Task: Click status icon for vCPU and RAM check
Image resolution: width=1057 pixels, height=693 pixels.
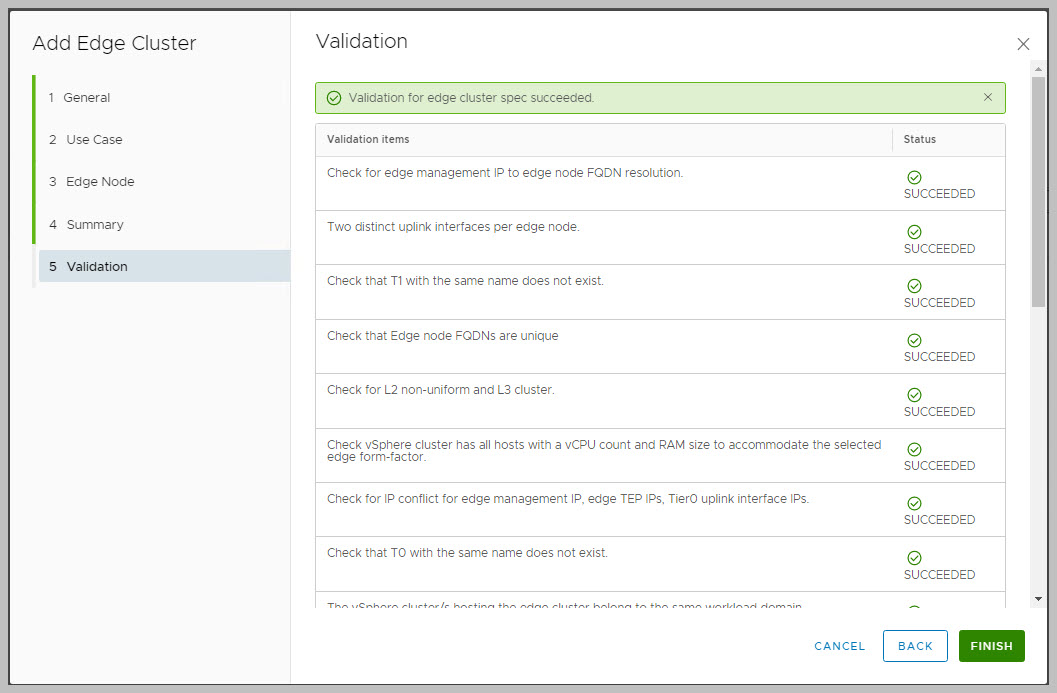Action: (914, 449)
